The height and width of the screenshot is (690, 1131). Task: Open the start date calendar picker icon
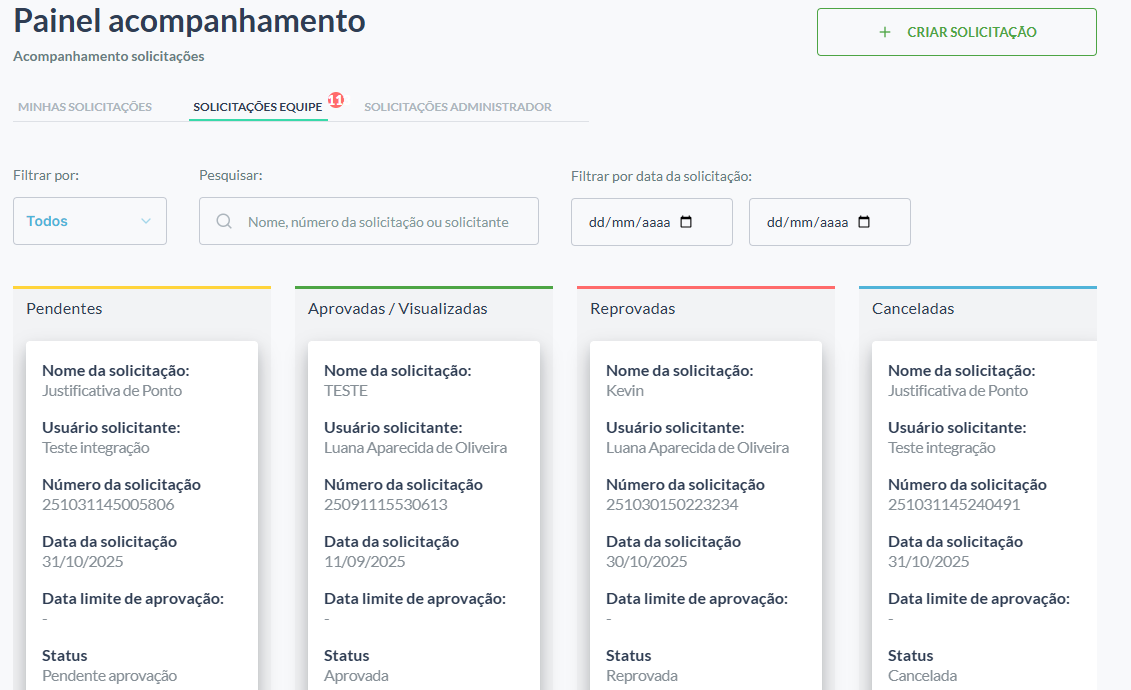[x=686, y=222]
